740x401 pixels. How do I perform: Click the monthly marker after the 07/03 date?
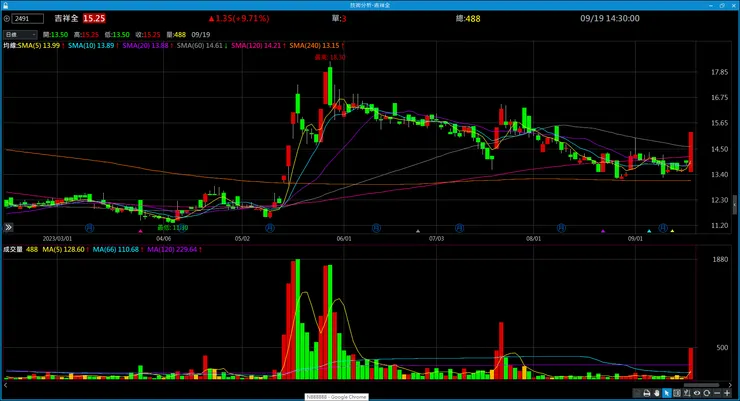click(459, 228)
